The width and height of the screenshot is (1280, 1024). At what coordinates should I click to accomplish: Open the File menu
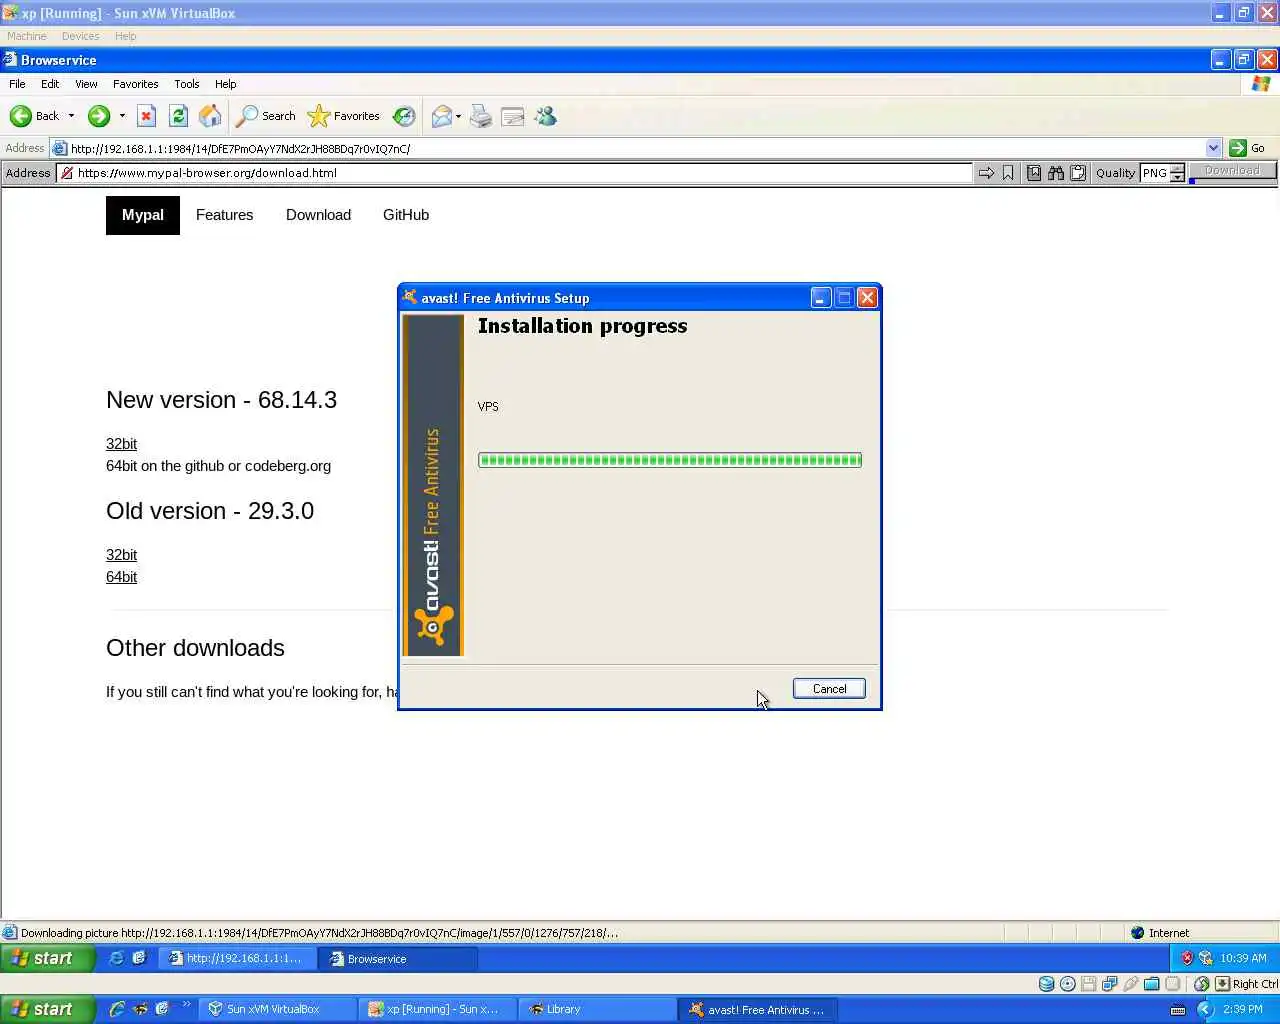click(17, 84)
